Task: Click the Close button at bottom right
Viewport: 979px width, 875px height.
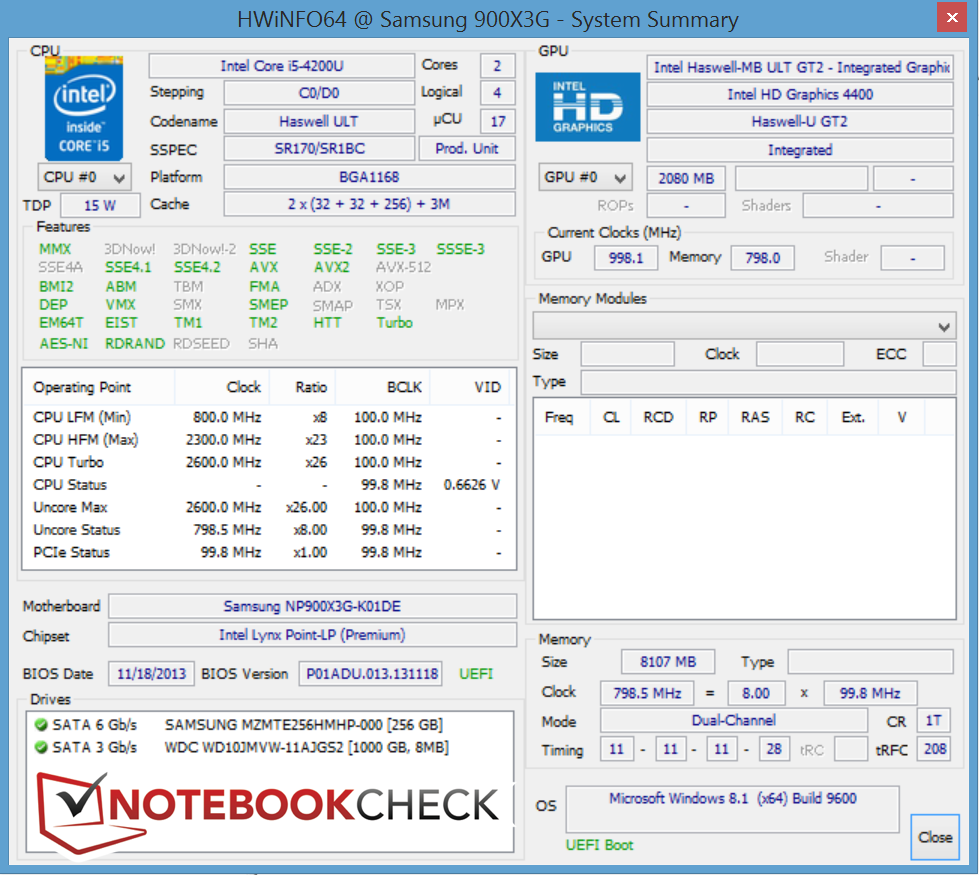Action: [935, 837]
